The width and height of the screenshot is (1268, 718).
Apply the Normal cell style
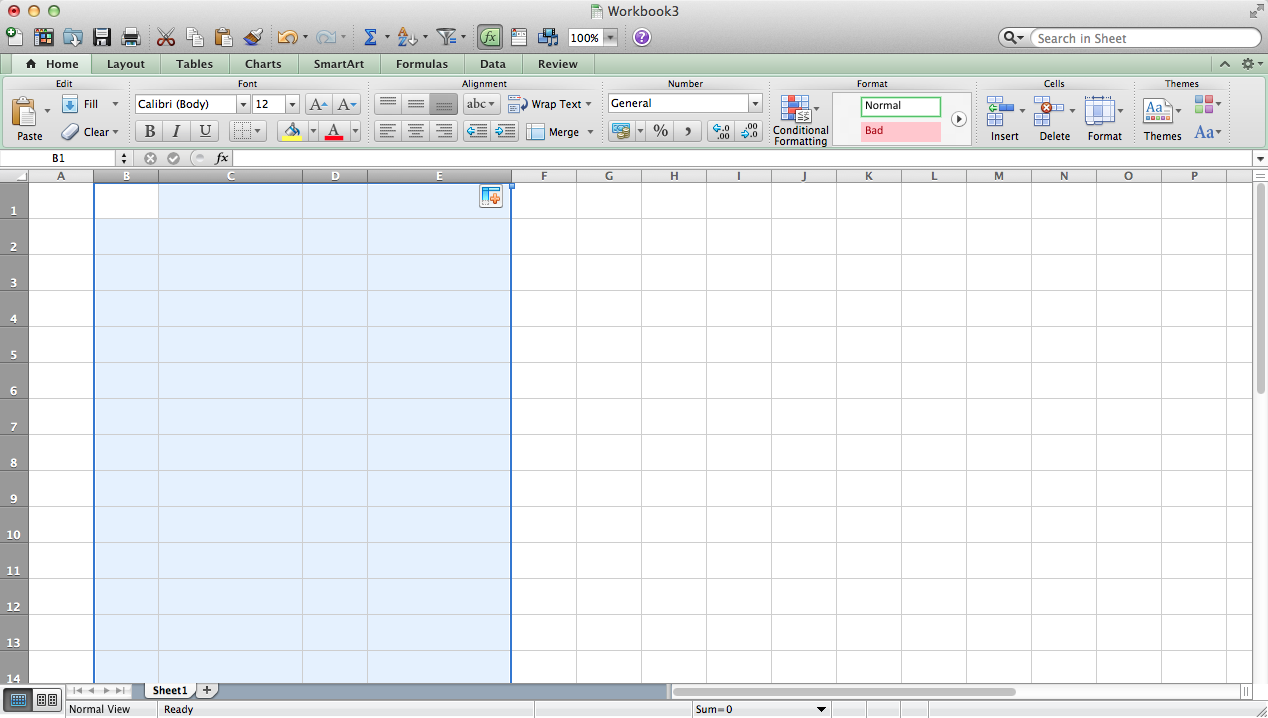click(x=901, y=106)
